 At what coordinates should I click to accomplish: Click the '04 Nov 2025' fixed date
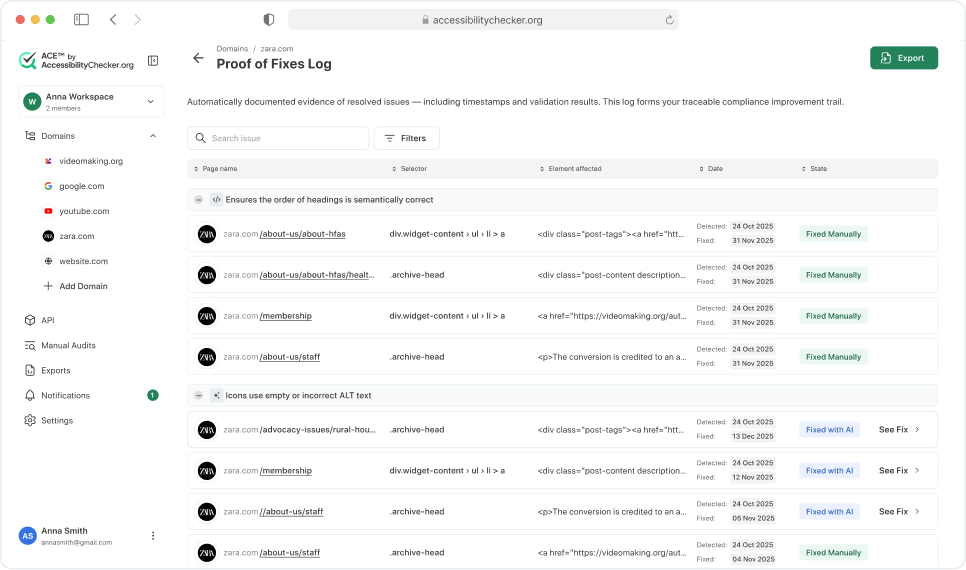click(x=753, y=560)
